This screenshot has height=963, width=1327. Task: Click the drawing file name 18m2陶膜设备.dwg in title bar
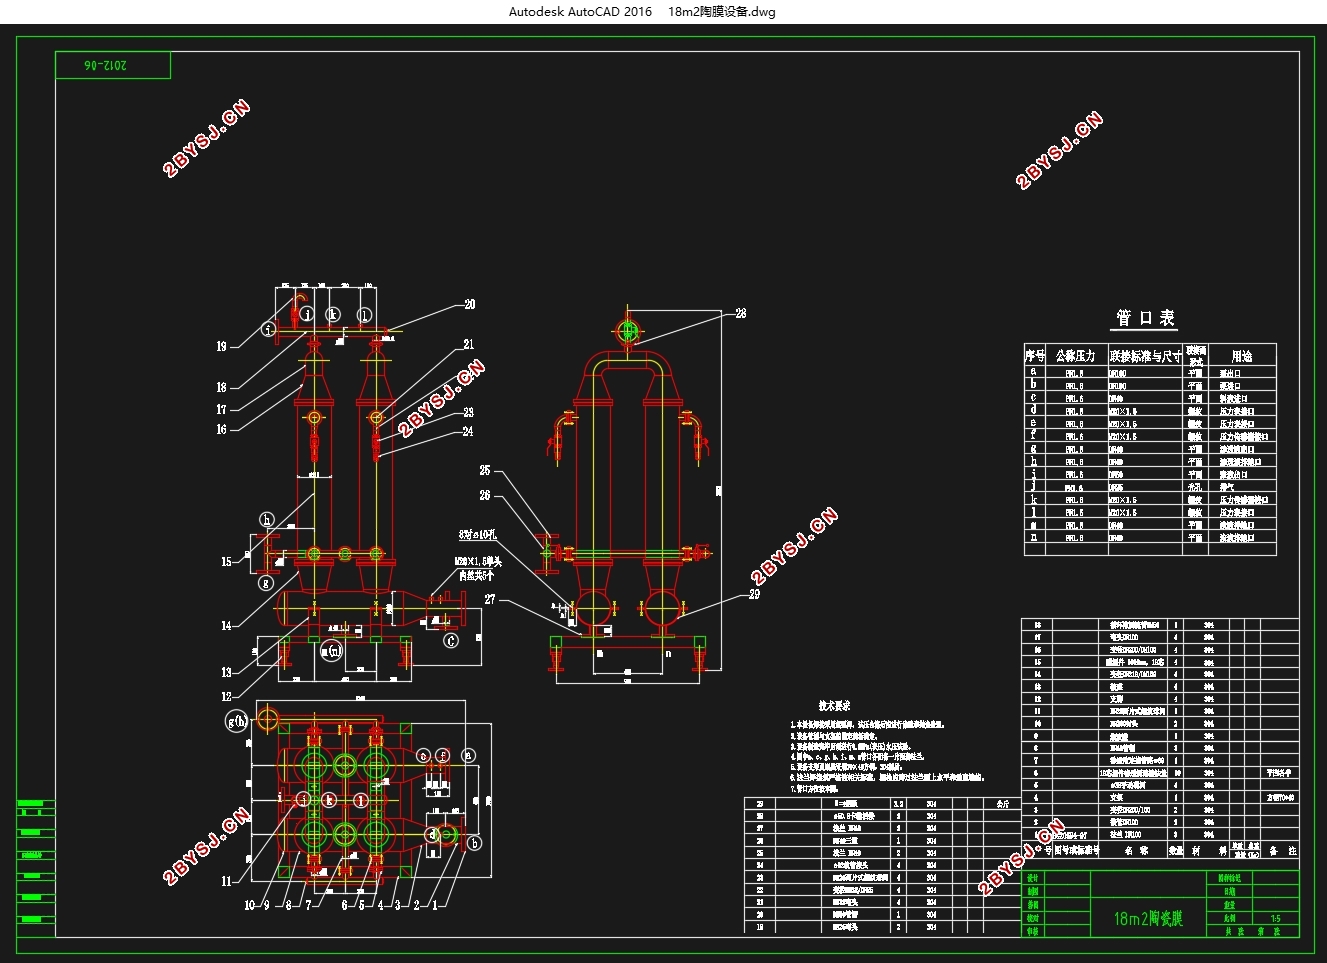tap(721, 12)
